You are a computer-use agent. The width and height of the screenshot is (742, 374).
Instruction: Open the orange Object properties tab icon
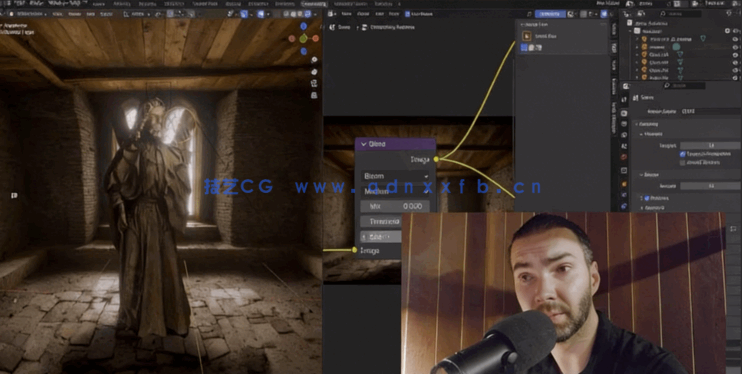pyautogui.click(x=624, y=184)
